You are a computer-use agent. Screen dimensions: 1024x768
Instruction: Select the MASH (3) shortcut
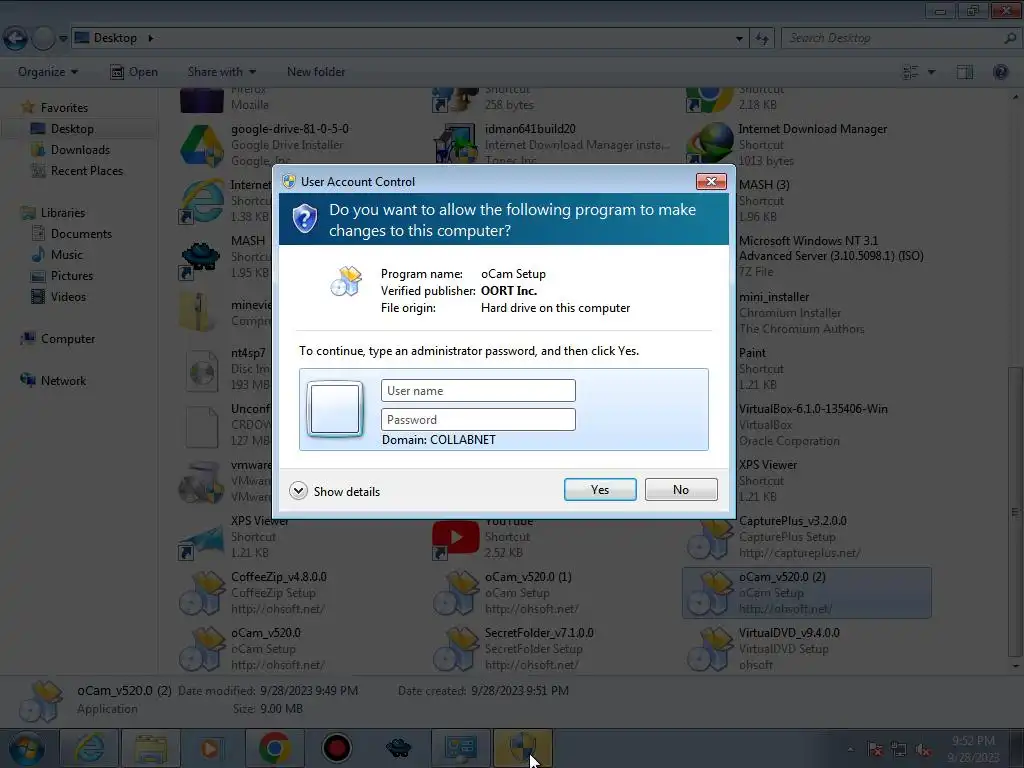tap(764, 200)
